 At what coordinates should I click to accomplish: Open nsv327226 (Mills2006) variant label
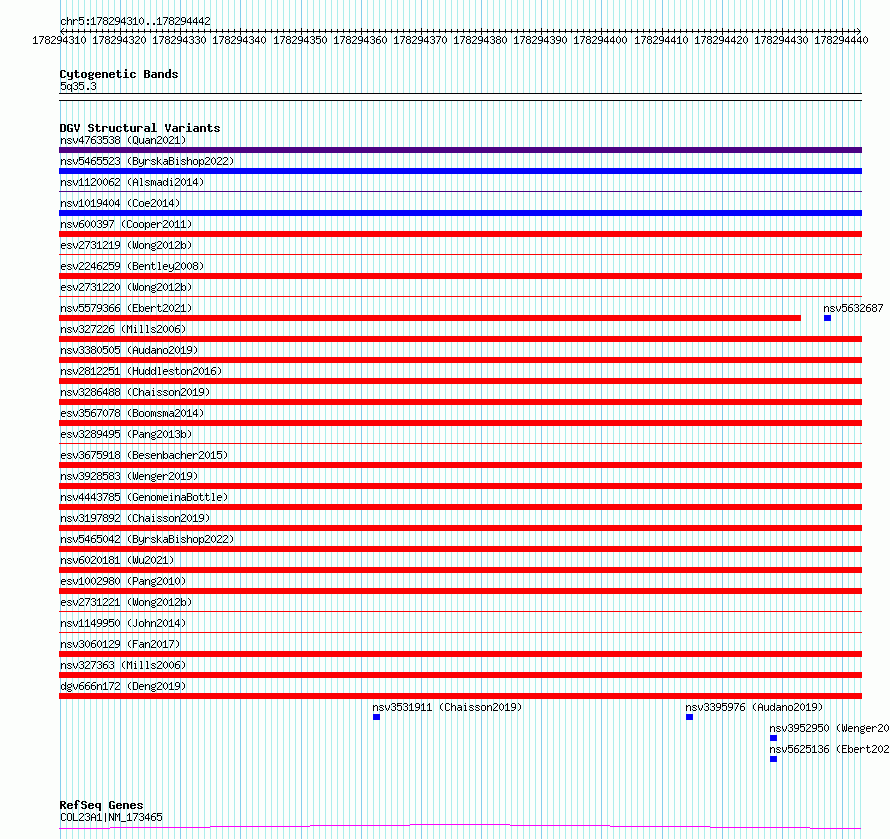tap(123, 329)
